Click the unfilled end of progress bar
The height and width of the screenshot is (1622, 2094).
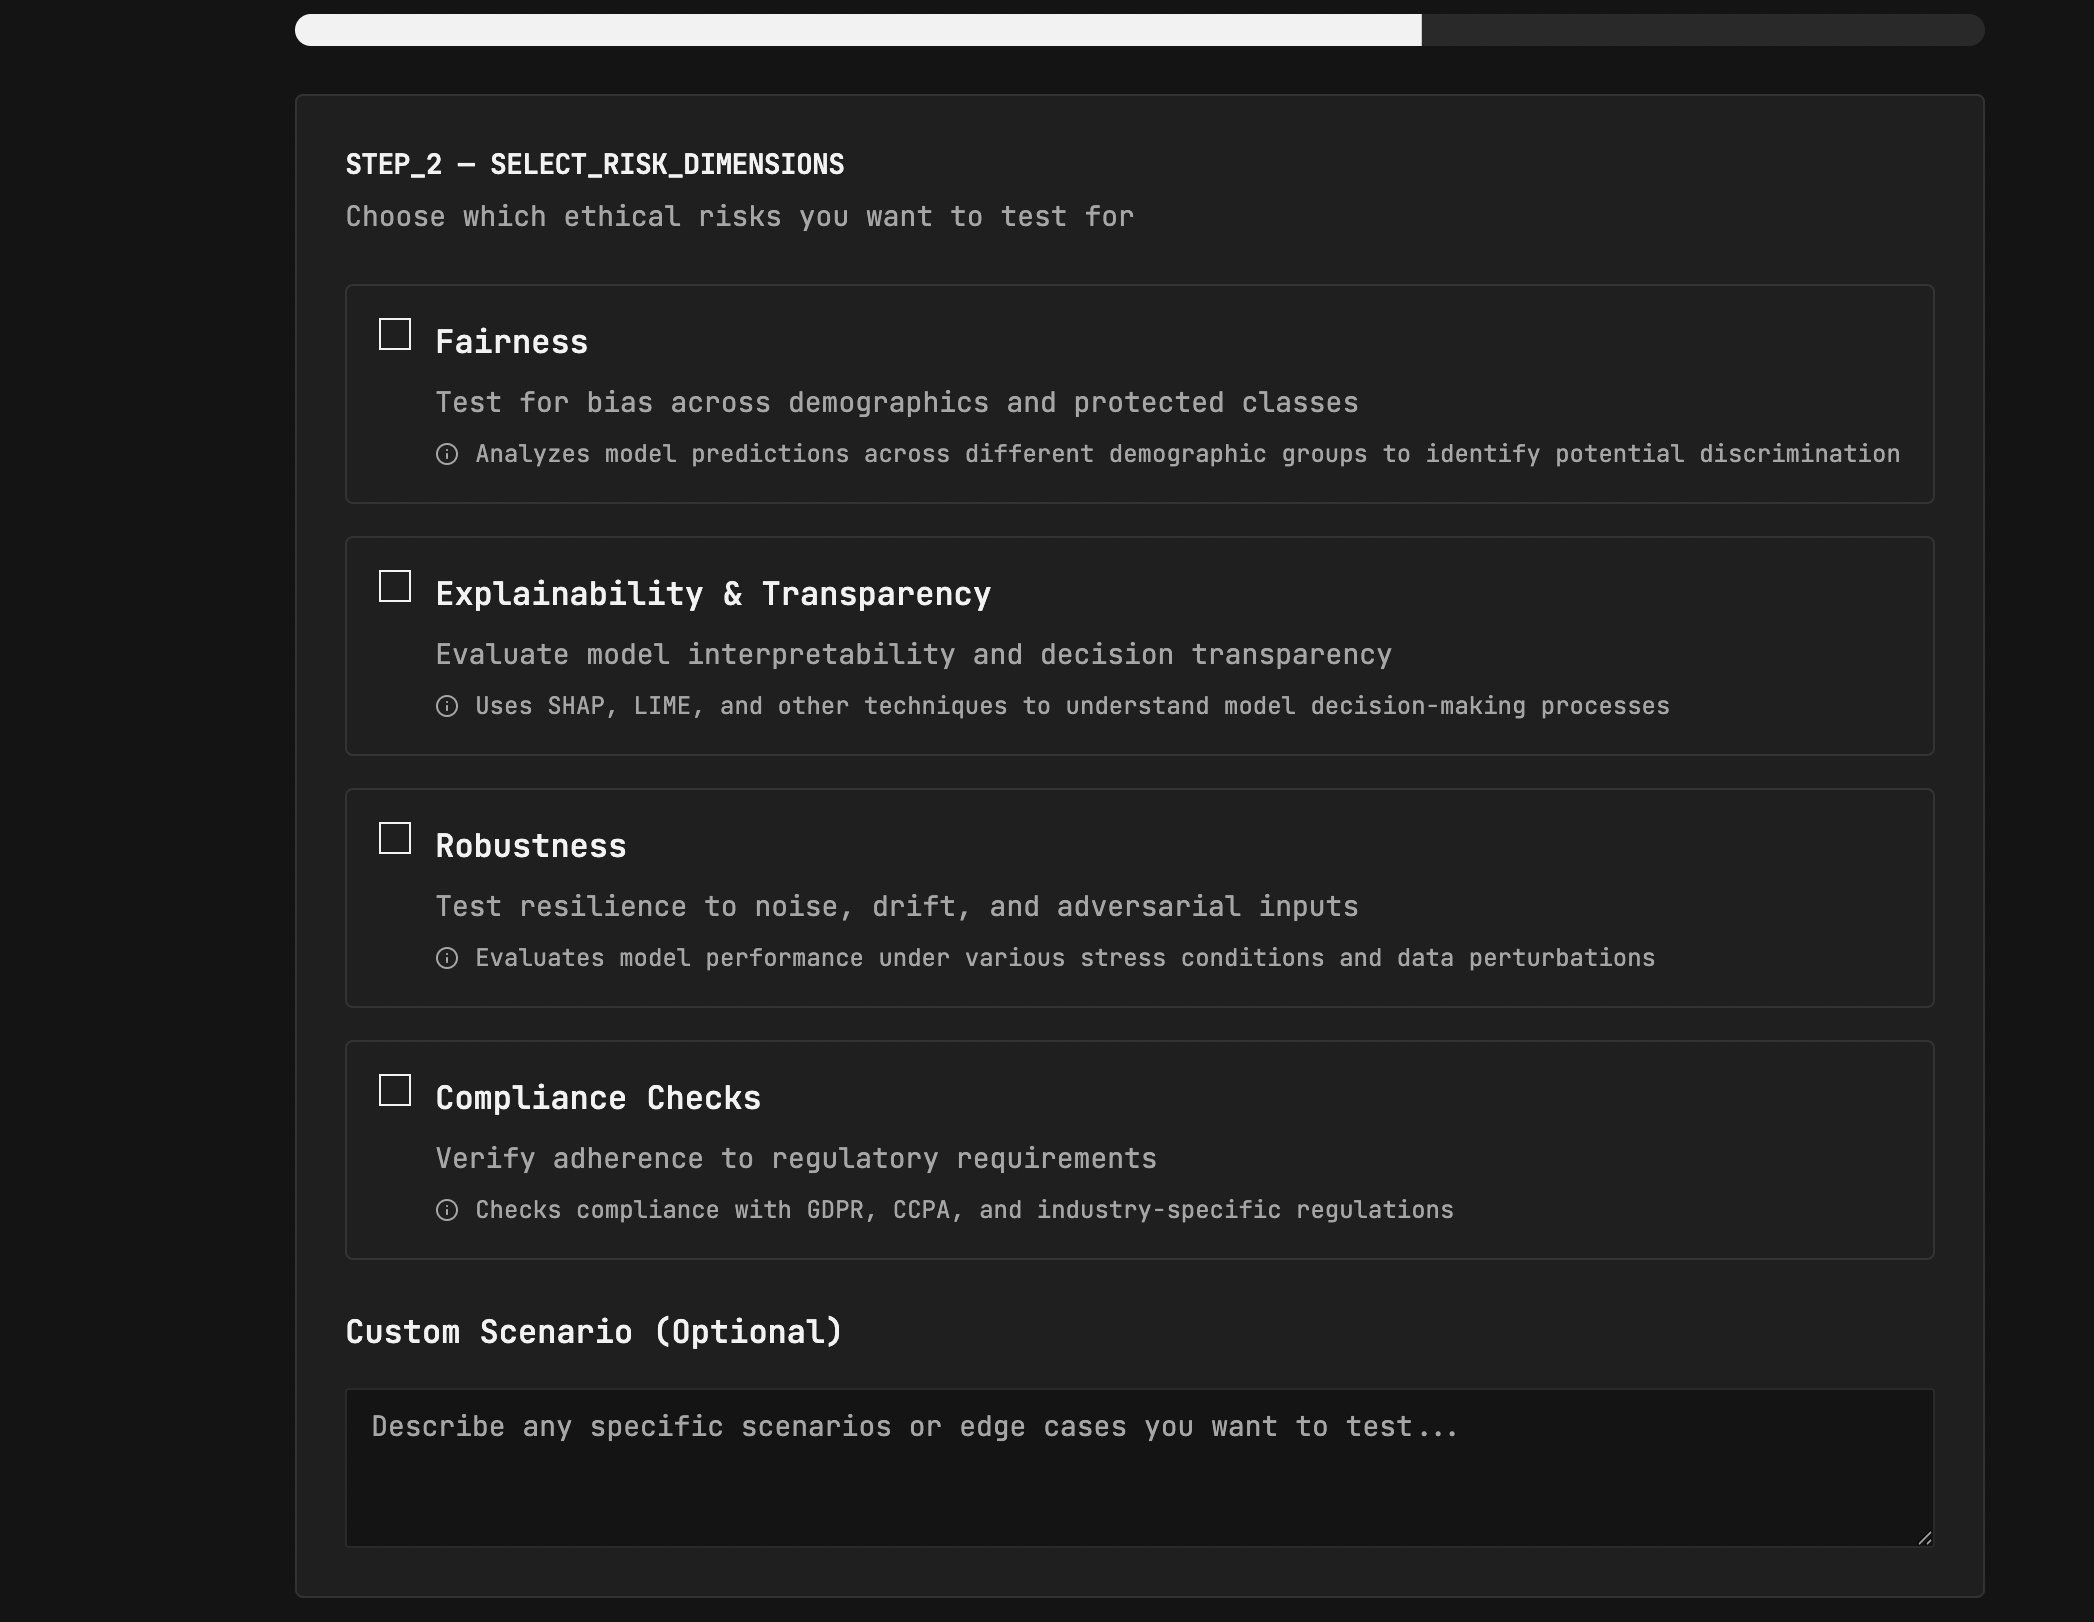(x=1703, y=30)
